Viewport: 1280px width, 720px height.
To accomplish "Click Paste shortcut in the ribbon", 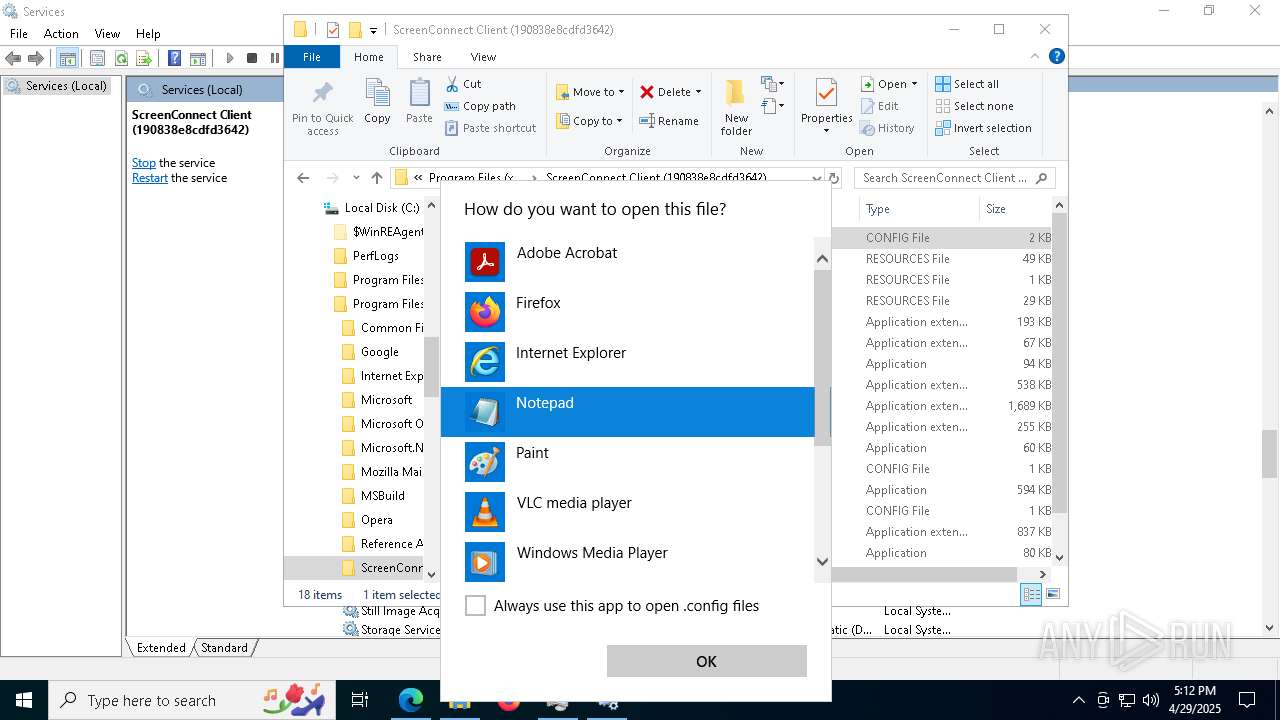I will (x=491, y=128).
